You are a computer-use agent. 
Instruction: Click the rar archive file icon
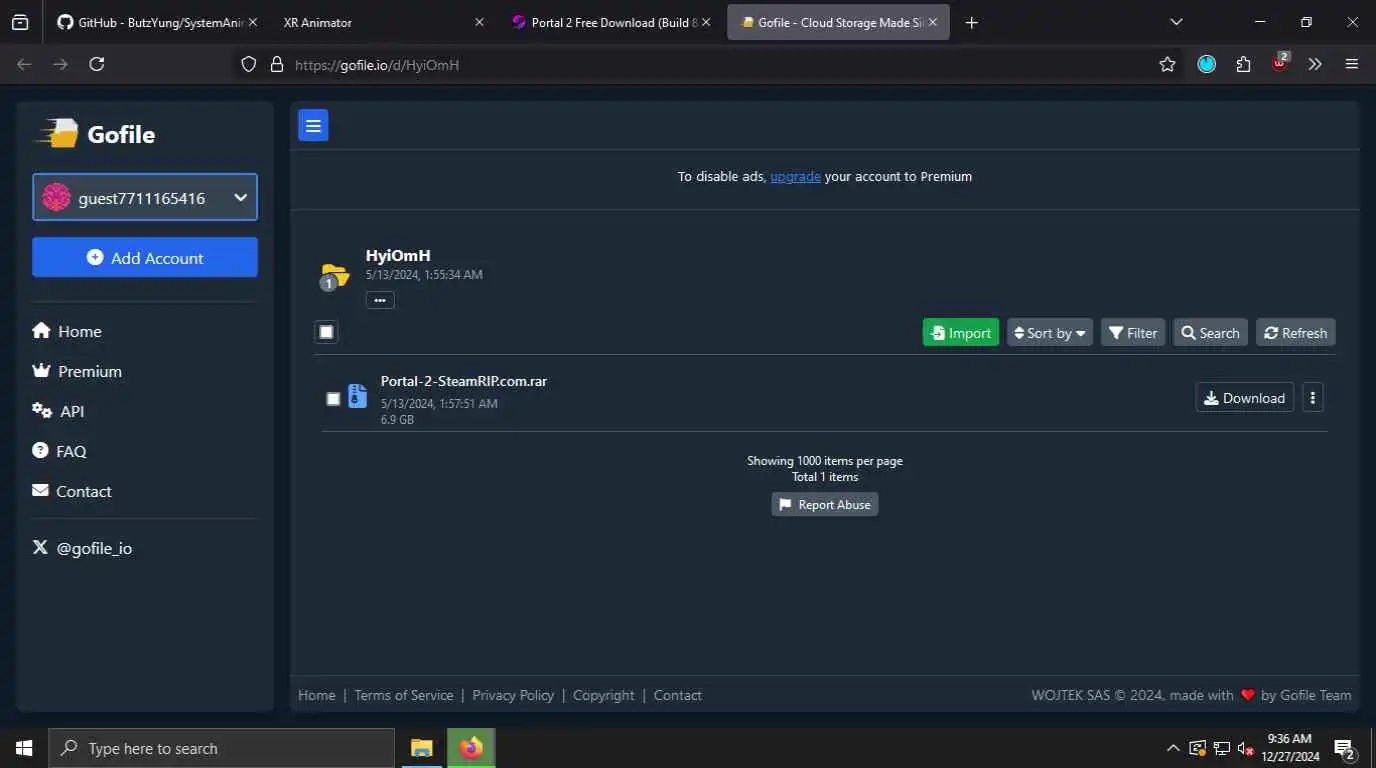click(357, 397)
